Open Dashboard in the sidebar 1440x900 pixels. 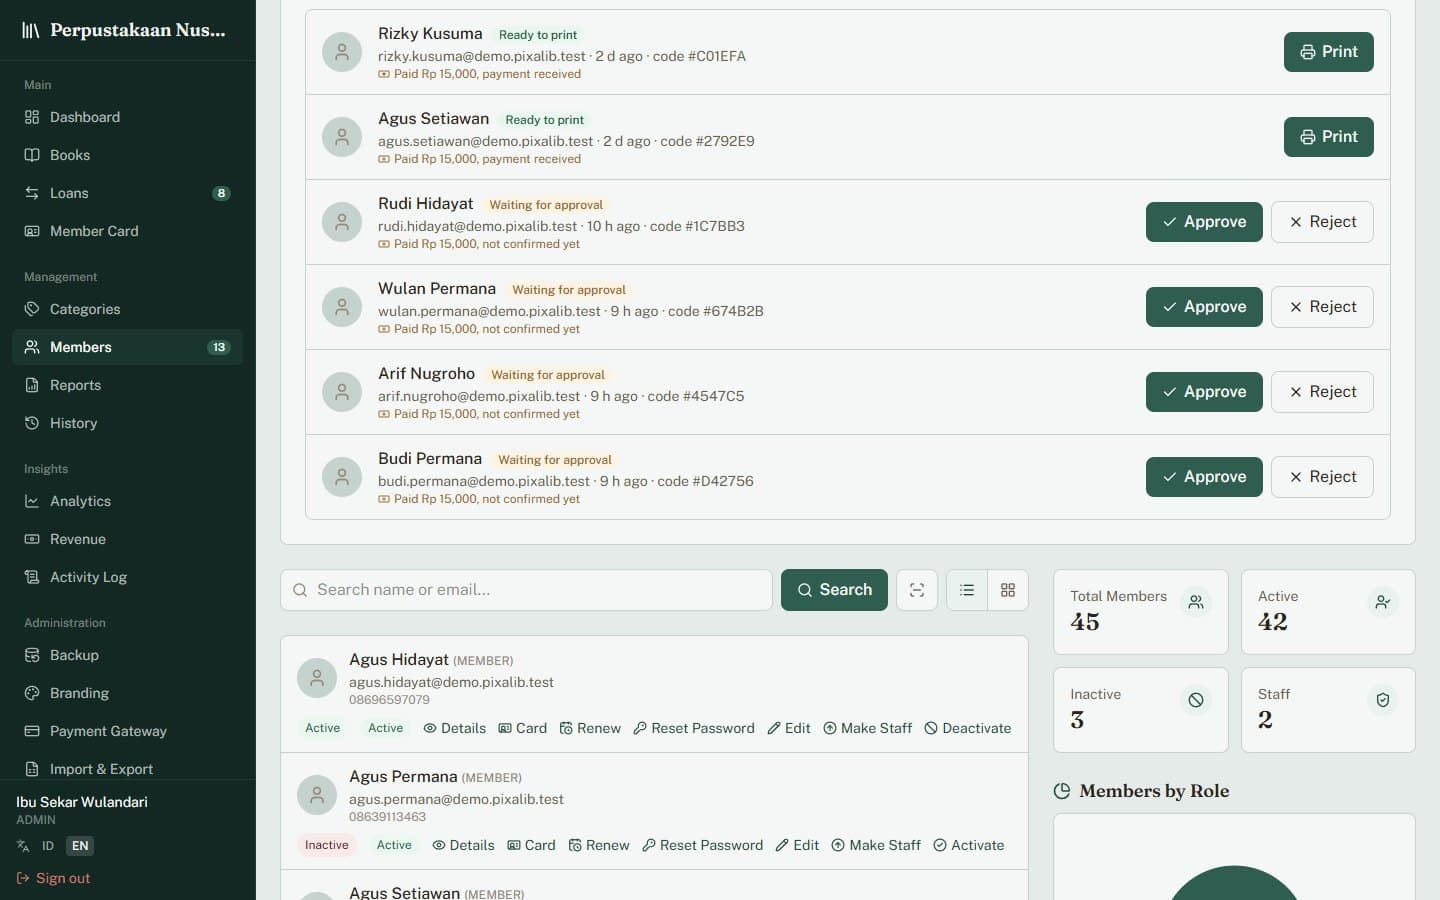[127, 117]
